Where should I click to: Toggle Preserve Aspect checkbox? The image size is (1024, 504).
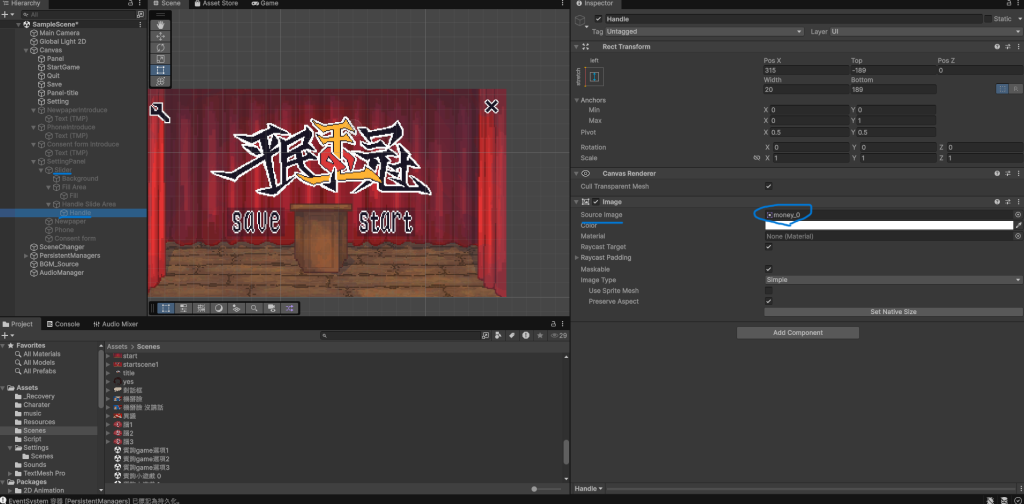(x=768, y=302)
